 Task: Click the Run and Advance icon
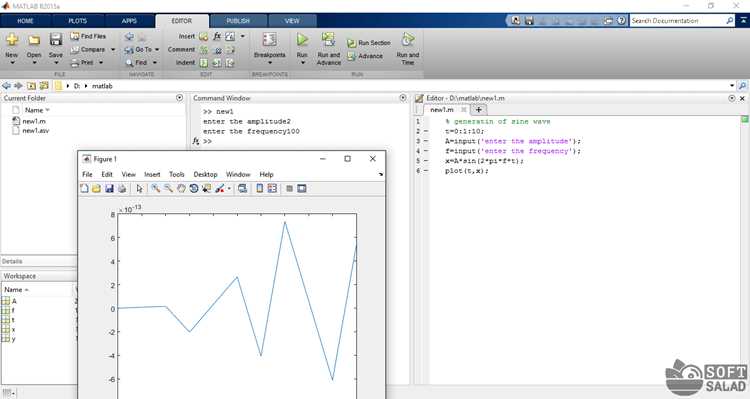click(328, 40)
